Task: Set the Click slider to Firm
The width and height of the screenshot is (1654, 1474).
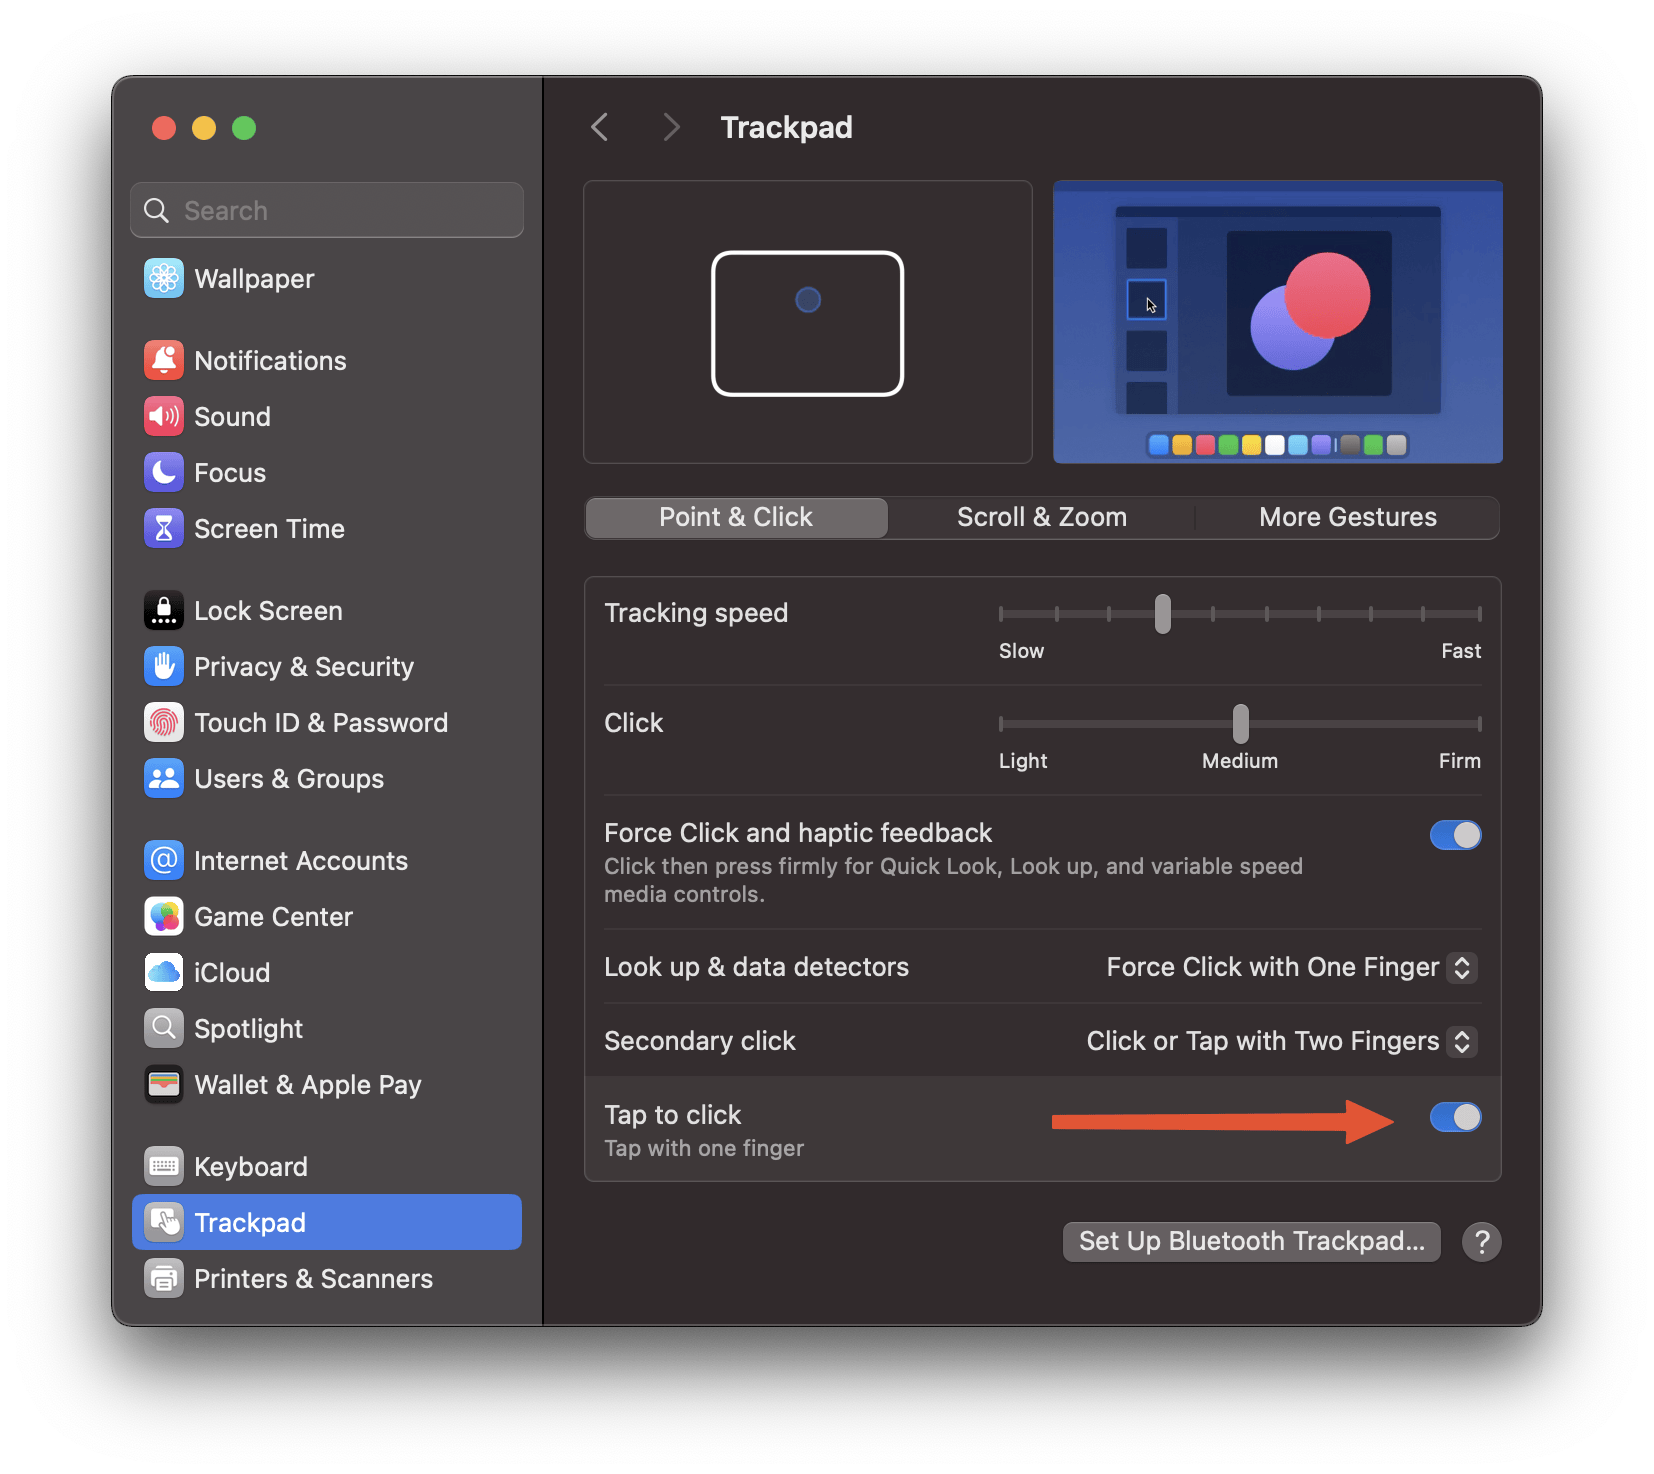Action: pos(1478,723)
